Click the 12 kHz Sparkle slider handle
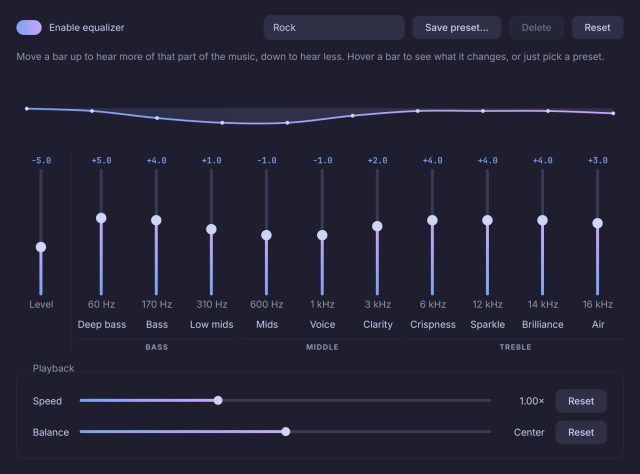 point(487,220)
